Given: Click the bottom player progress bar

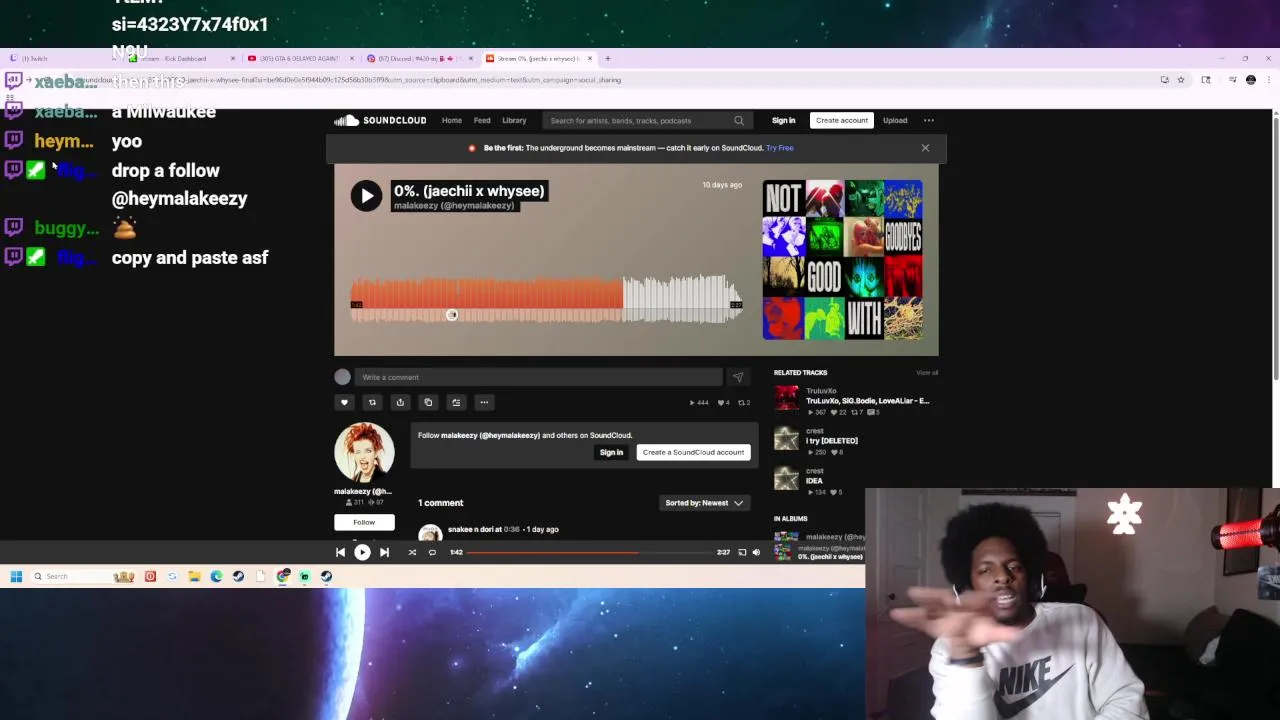Looking at the screenshot, I should pyautogui.click(x=590, y=552).
